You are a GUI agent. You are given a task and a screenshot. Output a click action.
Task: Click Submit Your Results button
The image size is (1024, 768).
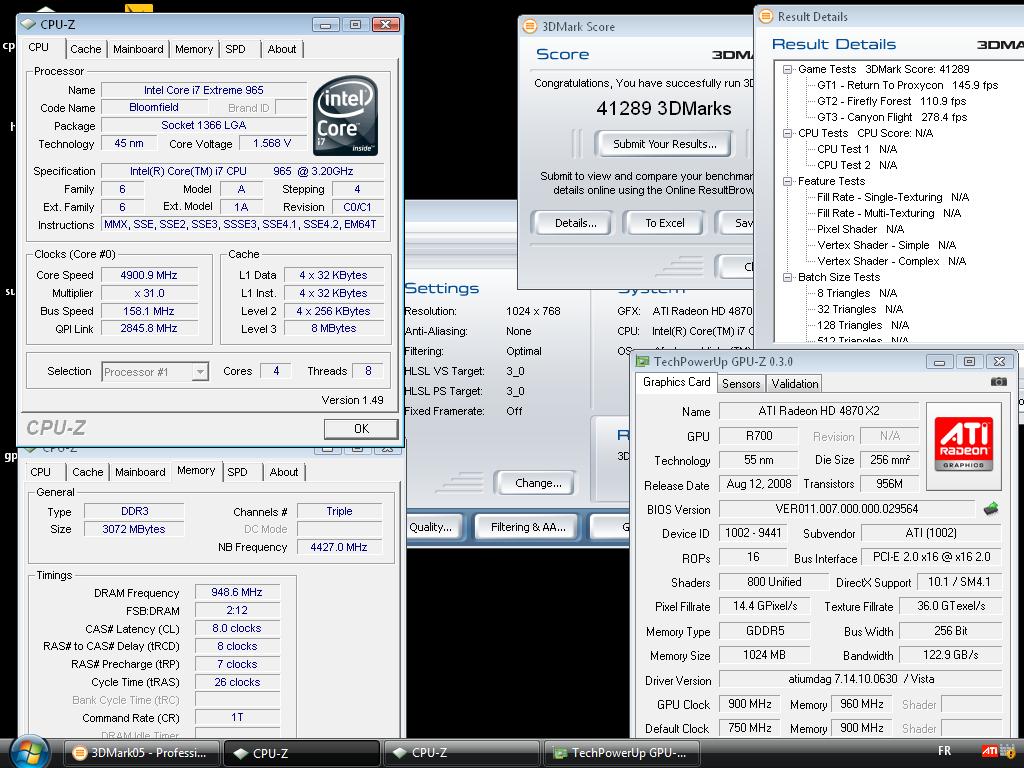pyautogui.click(x=664, y=144)
